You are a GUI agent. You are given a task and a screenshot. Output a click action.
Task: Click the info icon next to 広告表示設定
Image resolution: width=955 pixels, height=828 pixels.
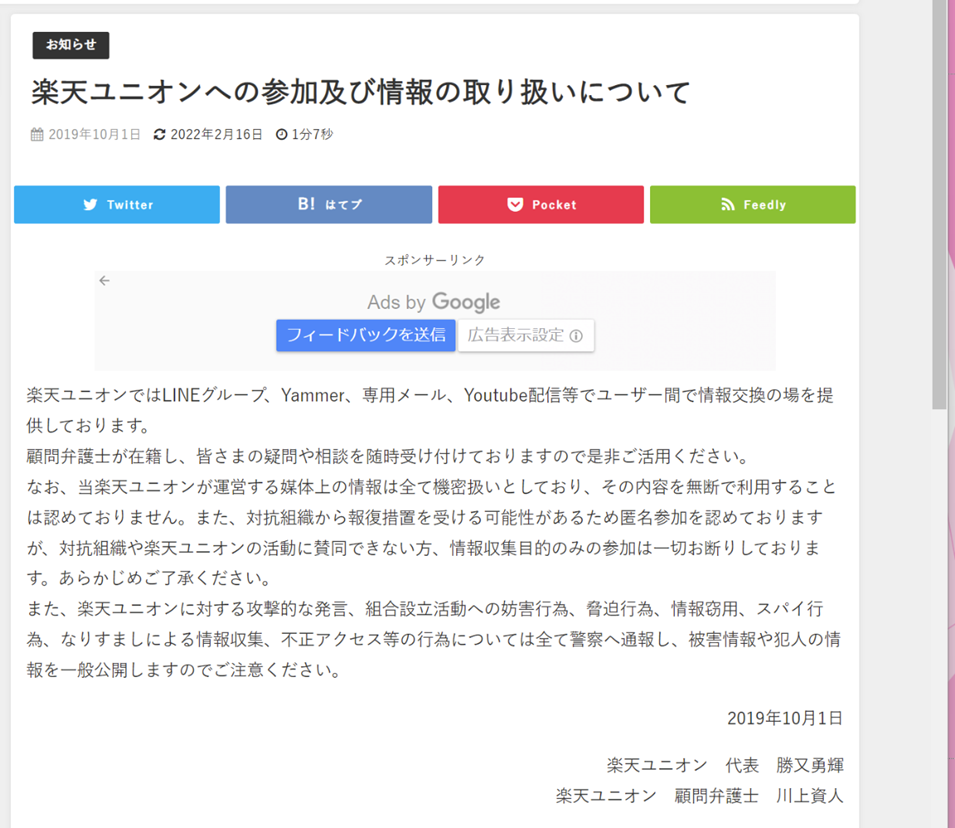click(x=576, y=336)
